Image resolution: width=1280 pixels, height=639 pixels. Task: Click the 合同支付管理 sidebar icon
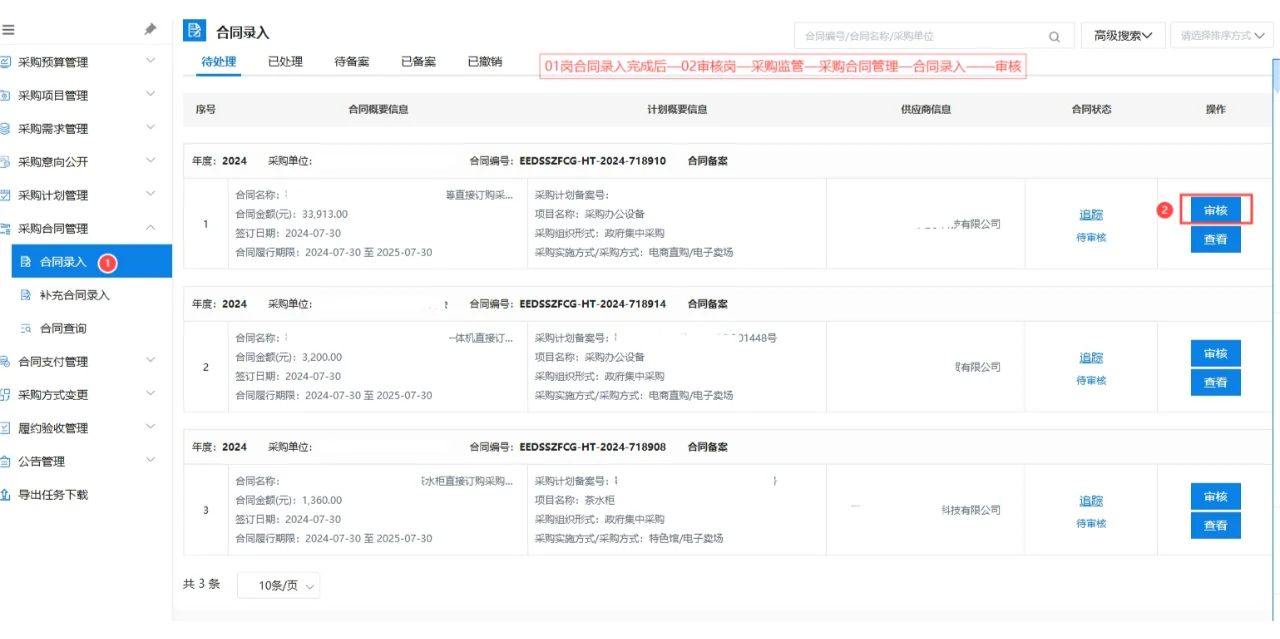coord(6,361)
